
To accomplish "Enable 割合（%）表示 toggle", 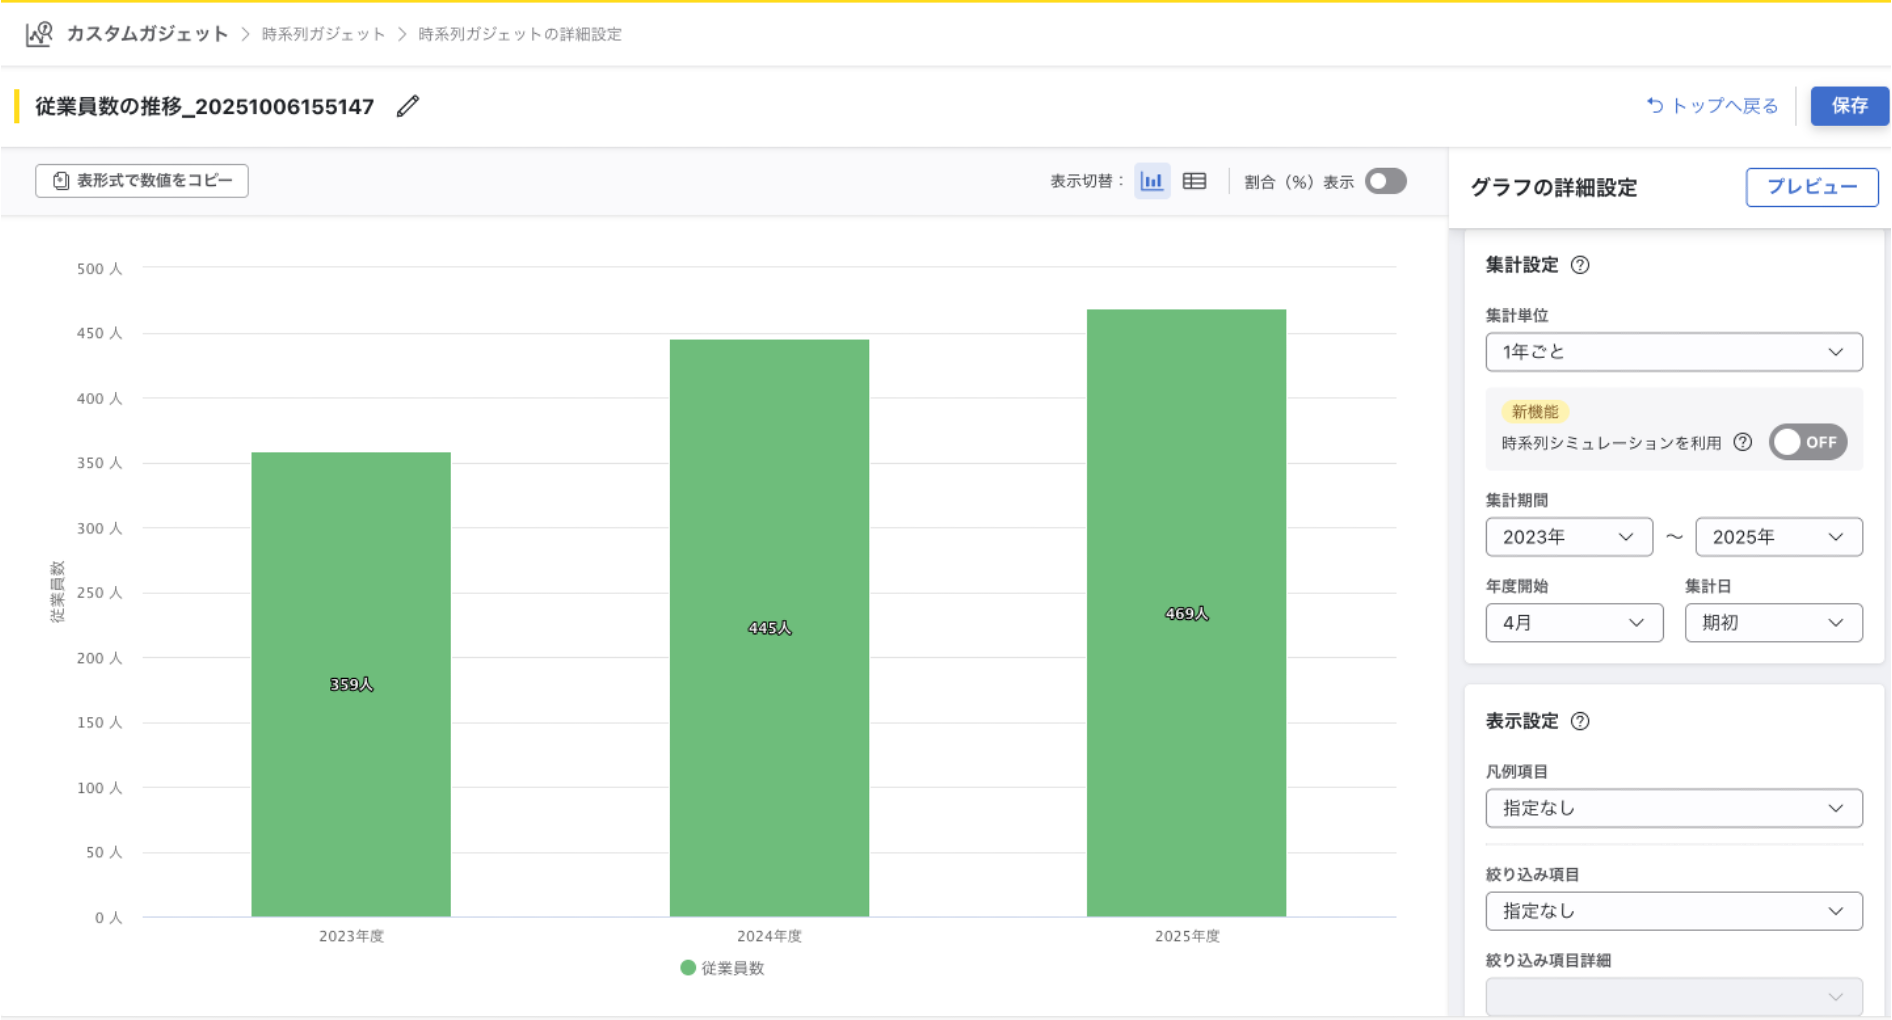I will 1386,181.
